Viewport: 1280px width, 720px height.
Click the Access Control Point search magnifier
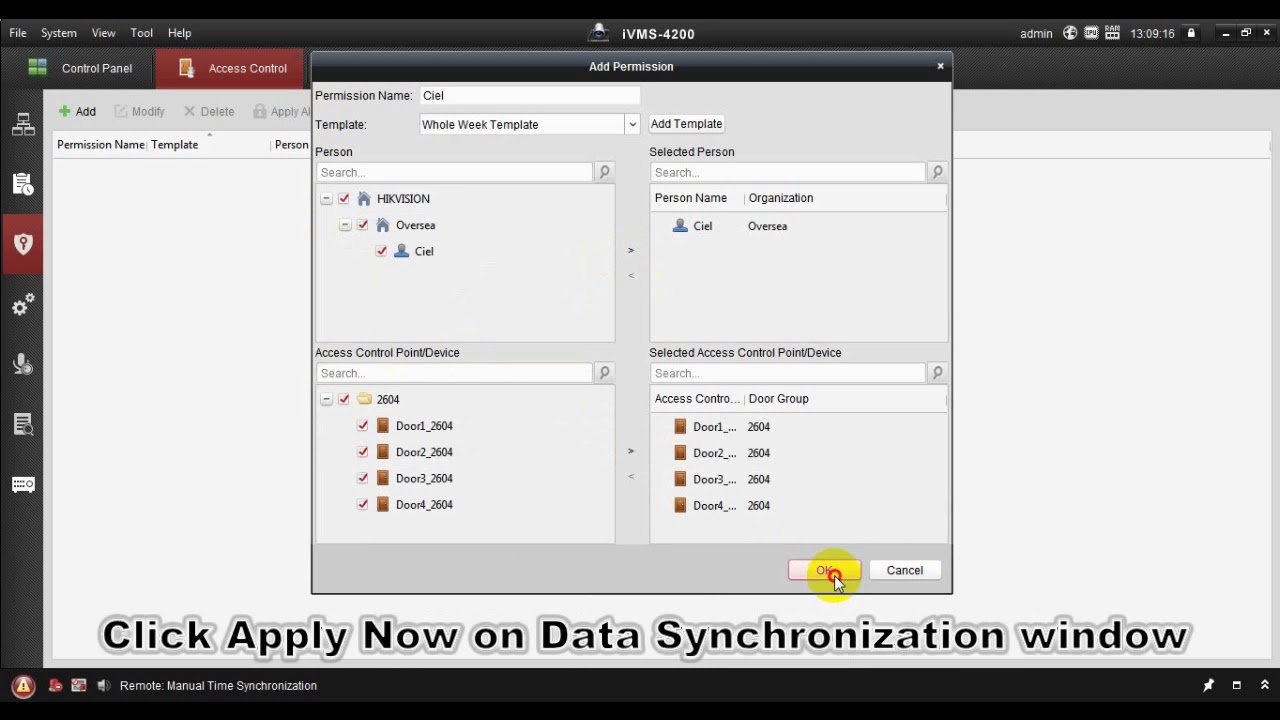(x=604, y=373)
